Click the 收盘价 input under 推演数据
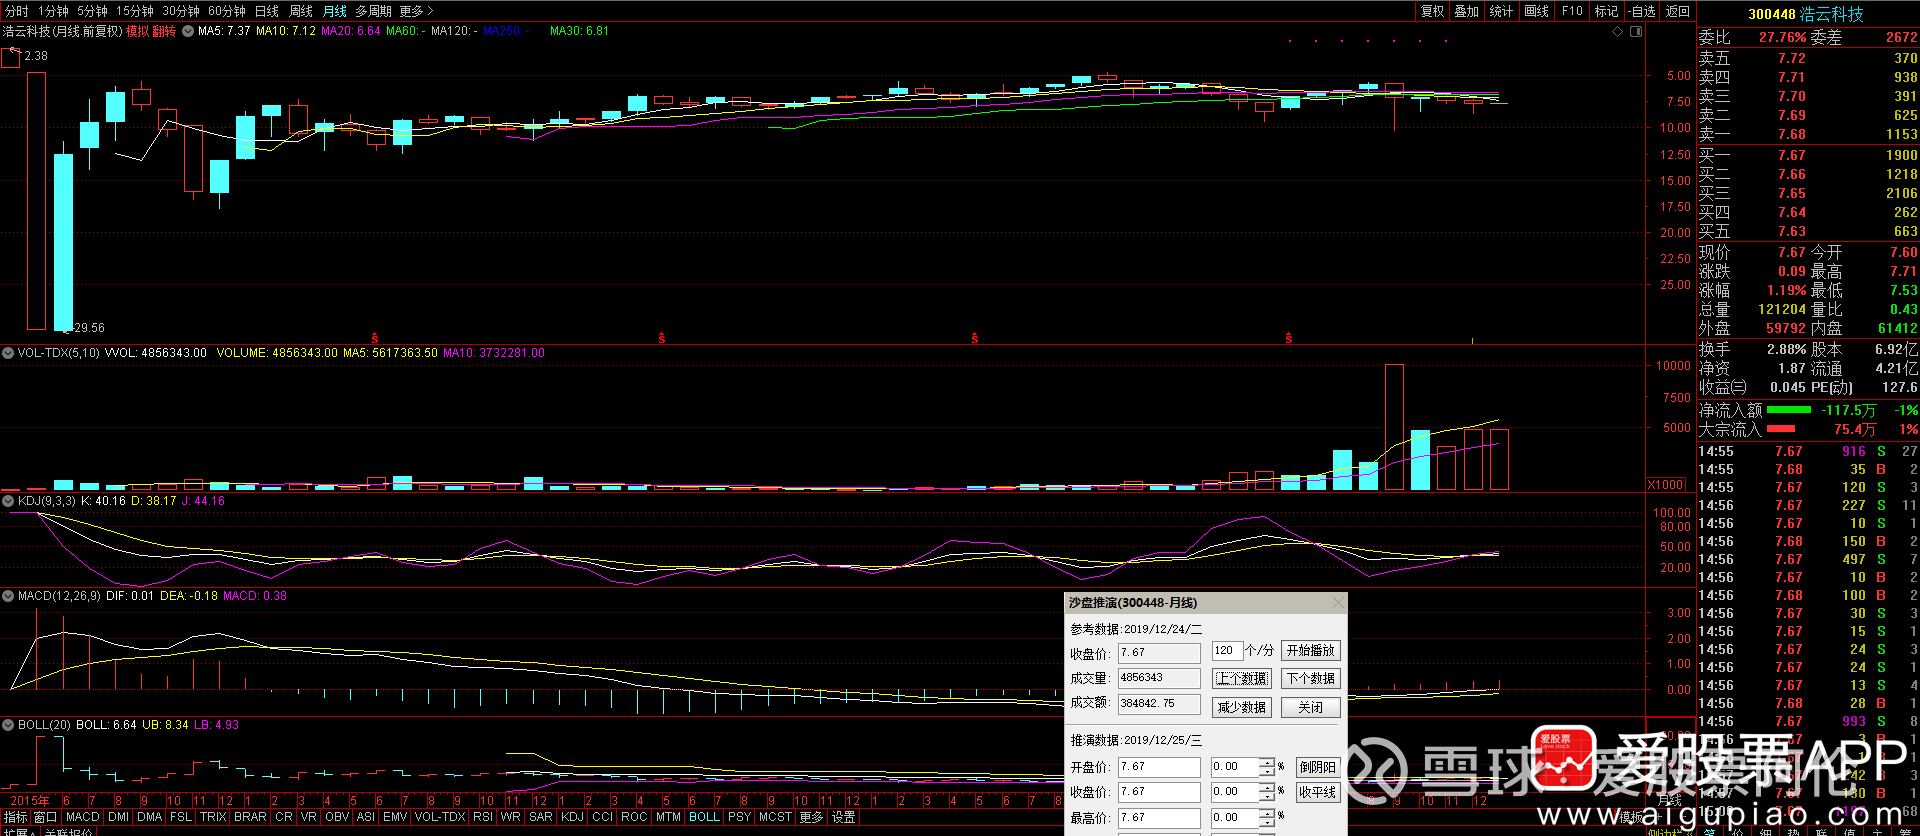The width and height of the screenshot is (1920, 836). [1159, 792]
